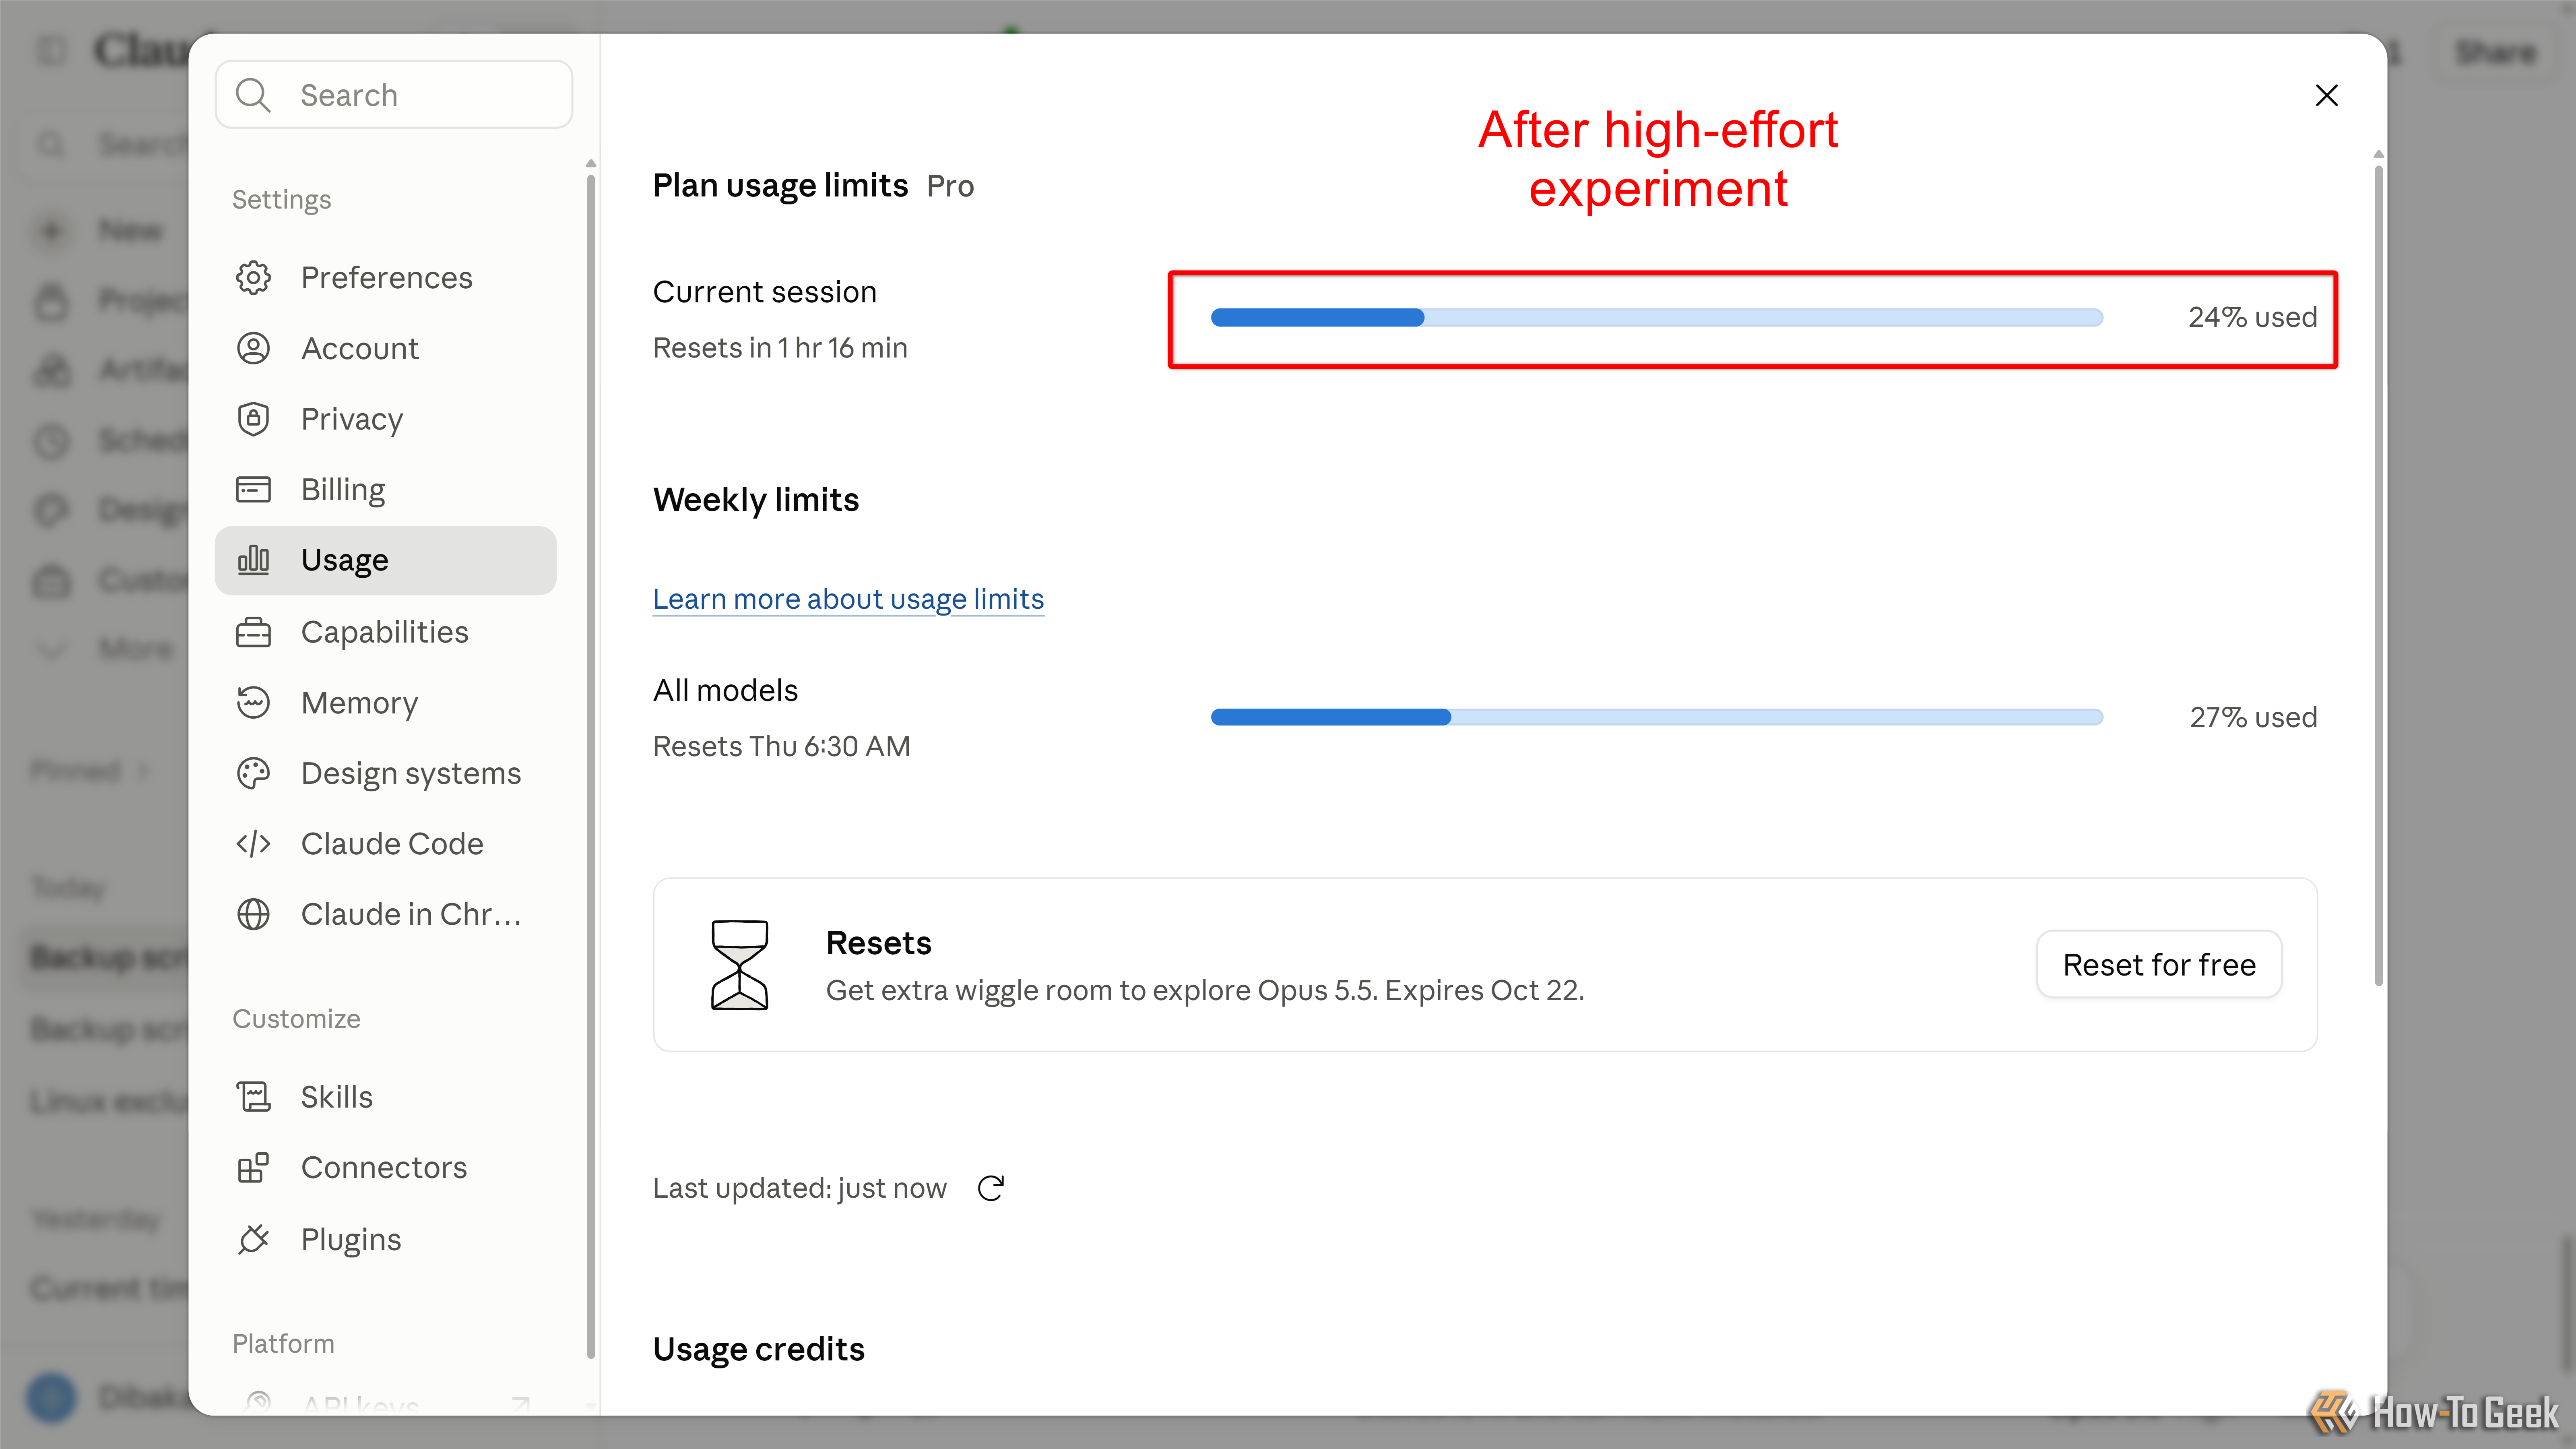Click the Preferences gear icon

tap(253, 277)
